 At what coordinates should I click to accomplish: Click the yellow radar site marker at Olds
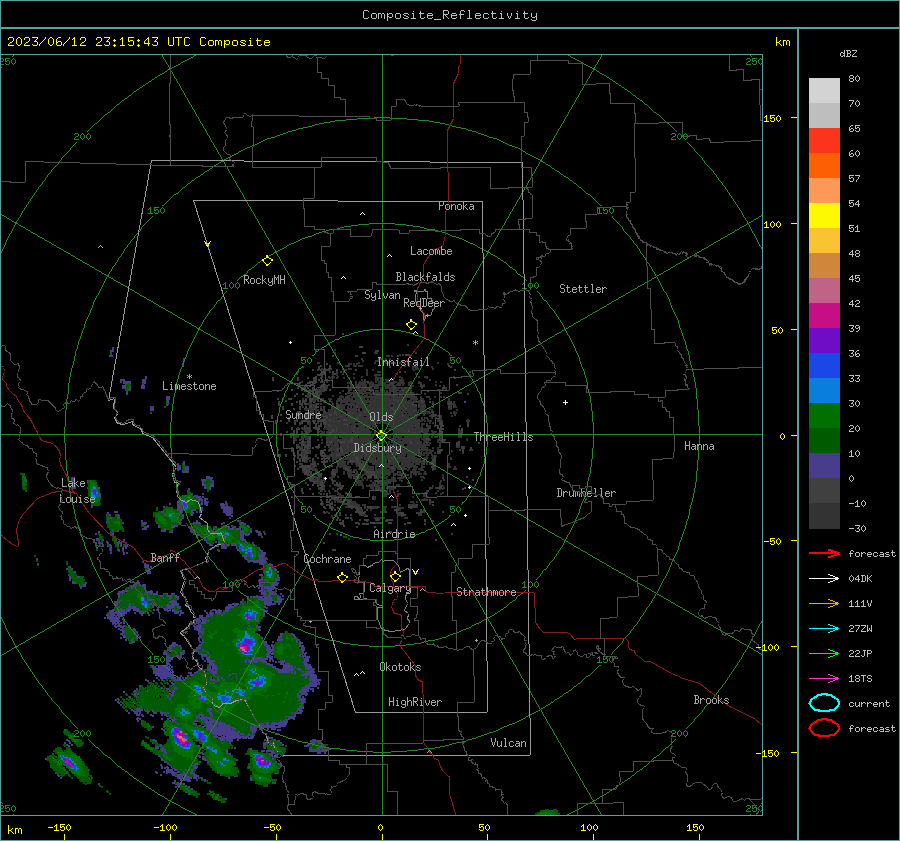click(381, 436)
